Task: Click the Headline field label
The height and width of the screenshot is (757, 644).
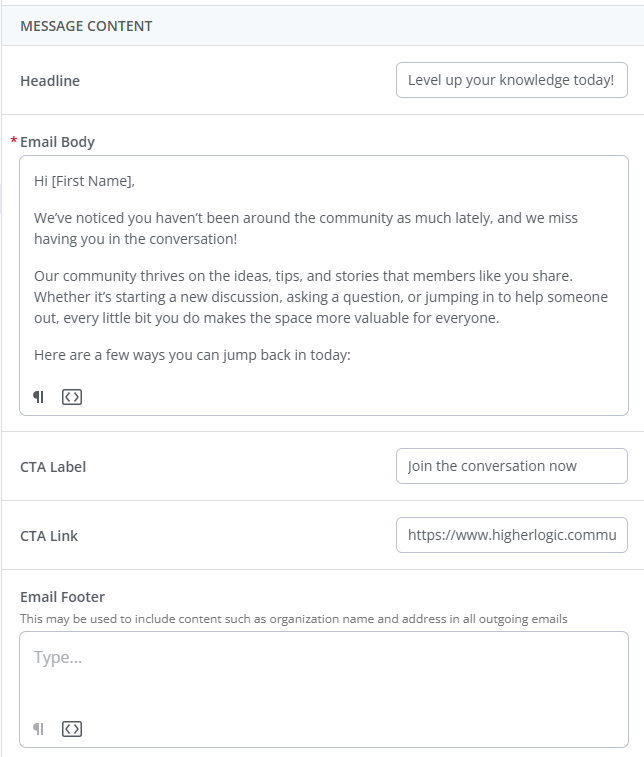Action: tap(50, 81)
